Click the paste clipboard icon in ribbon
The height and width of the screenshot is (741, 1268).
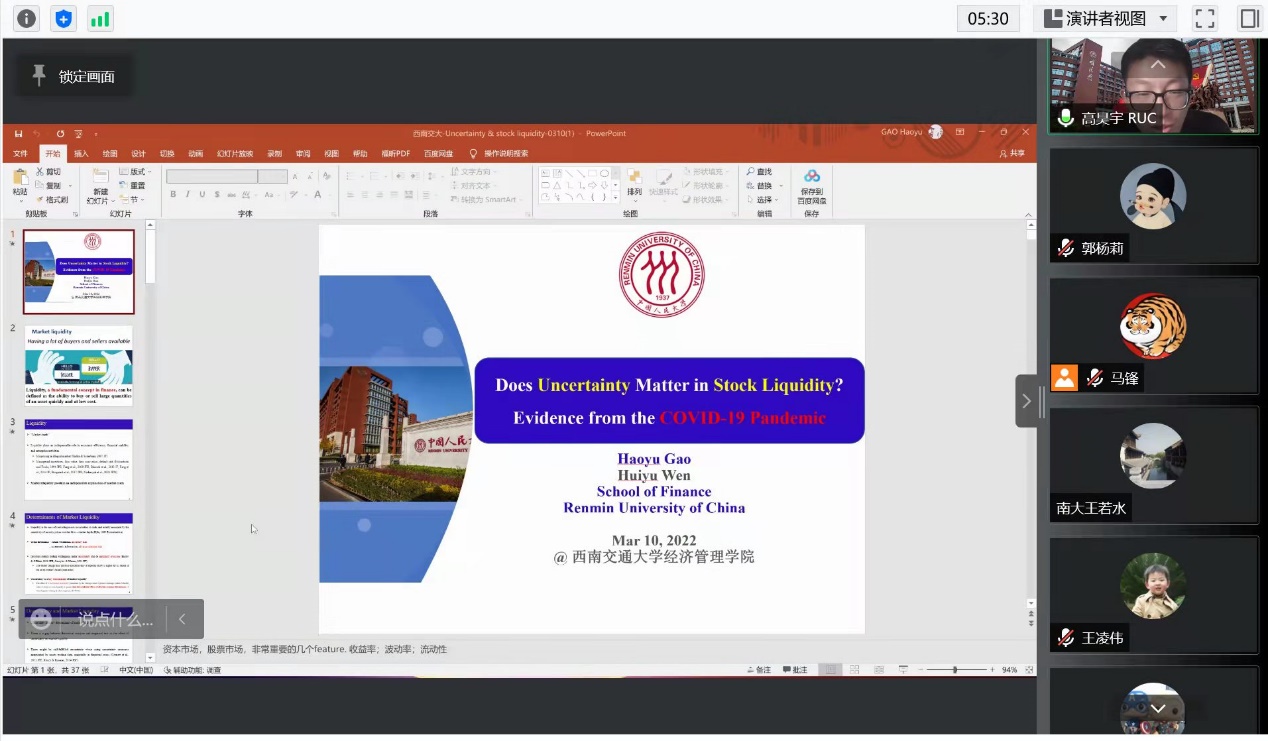coord(20,181)
